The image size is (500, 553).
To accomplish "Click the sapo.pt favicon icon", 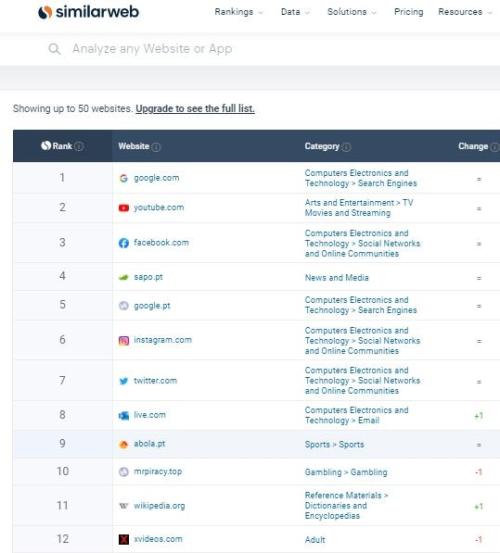I will [x=123, y=277].
